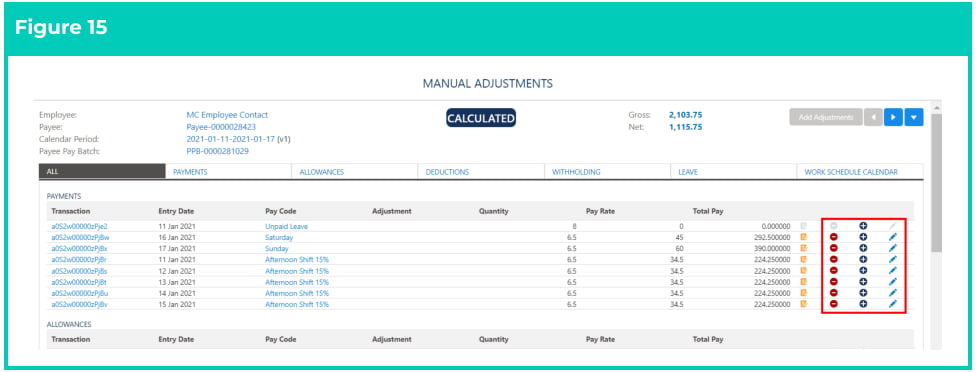Image resolution: width=976 pixels, height=372 pixels.
Task: Click the scrollbar up arrow
Action: (937, 108)
